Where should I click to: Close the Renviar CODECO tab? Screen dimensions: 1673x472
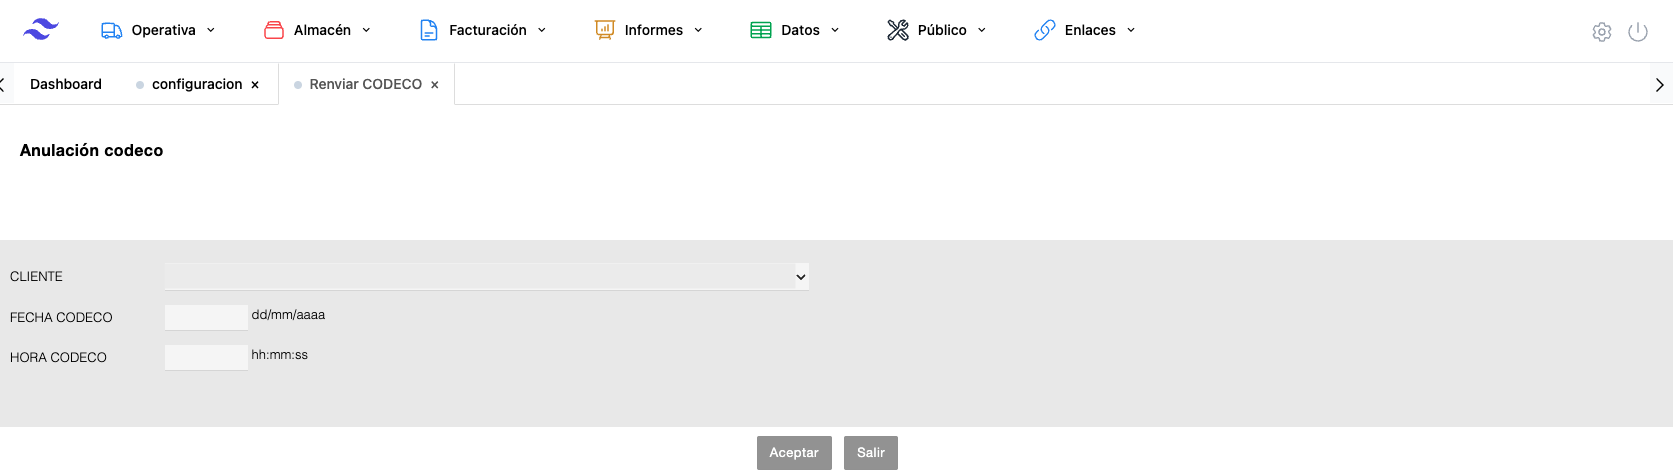435,85
